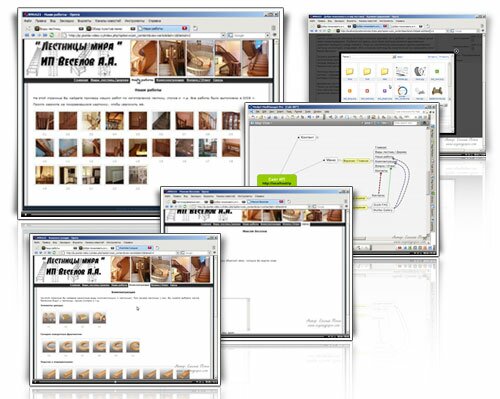500x399 pixels.
Task: Close the lightbox popup over the dark page
Action: (x=456, y=51)
